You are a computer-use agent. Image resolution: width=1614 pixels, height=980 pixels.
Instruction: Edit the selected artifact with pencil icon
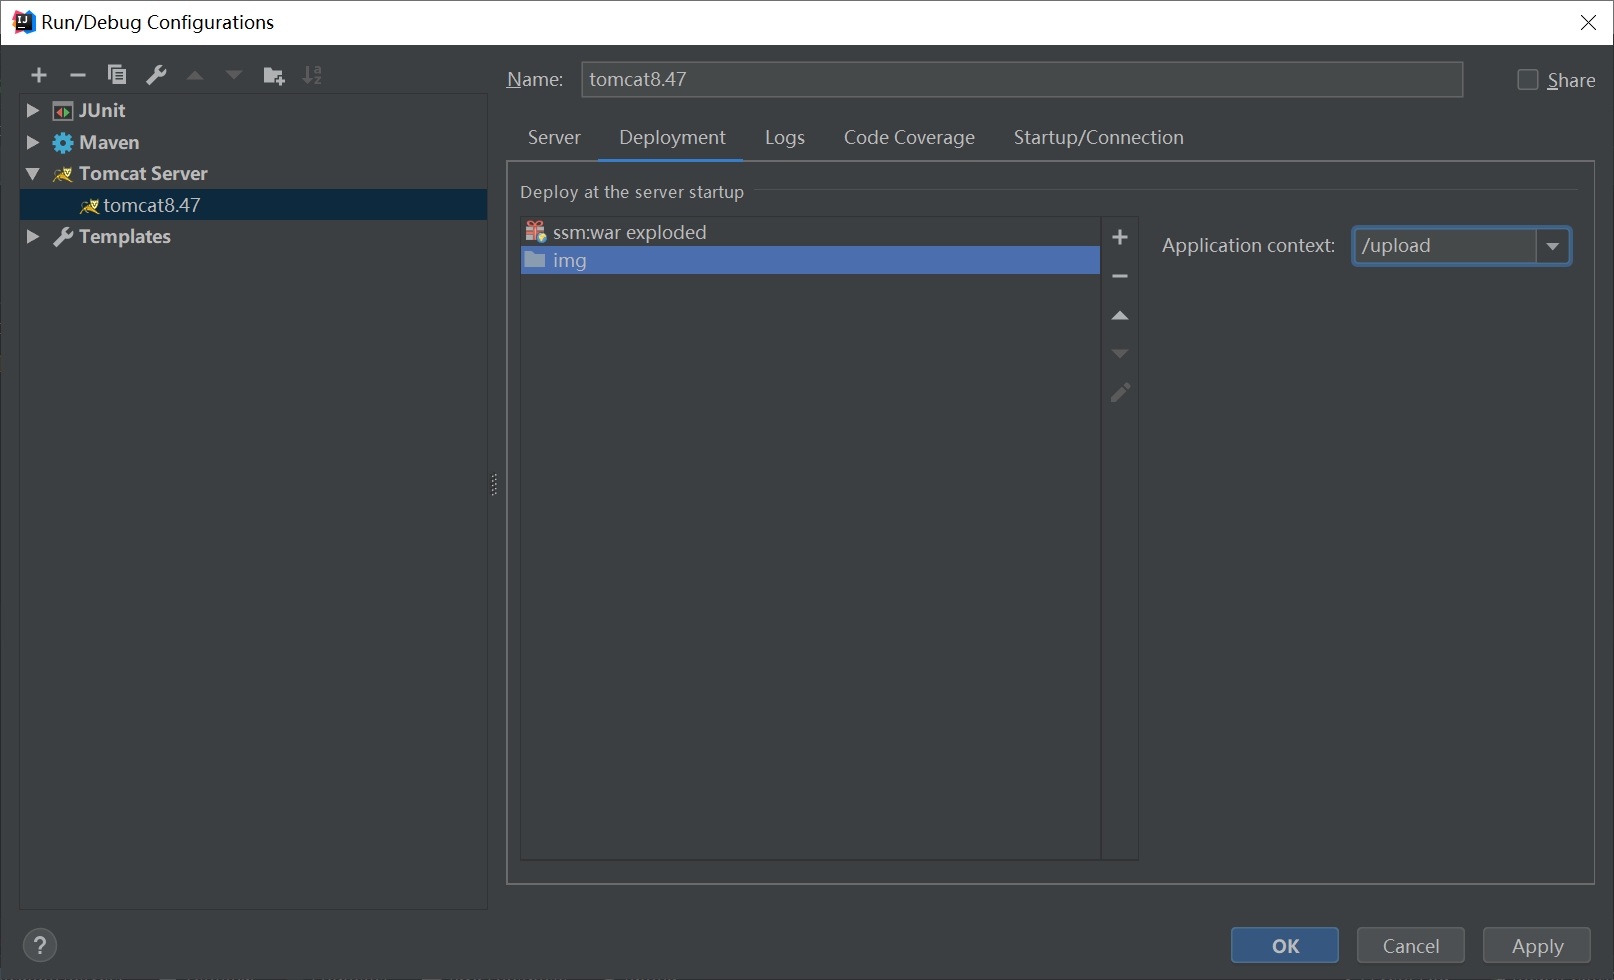pos(1119,392)
